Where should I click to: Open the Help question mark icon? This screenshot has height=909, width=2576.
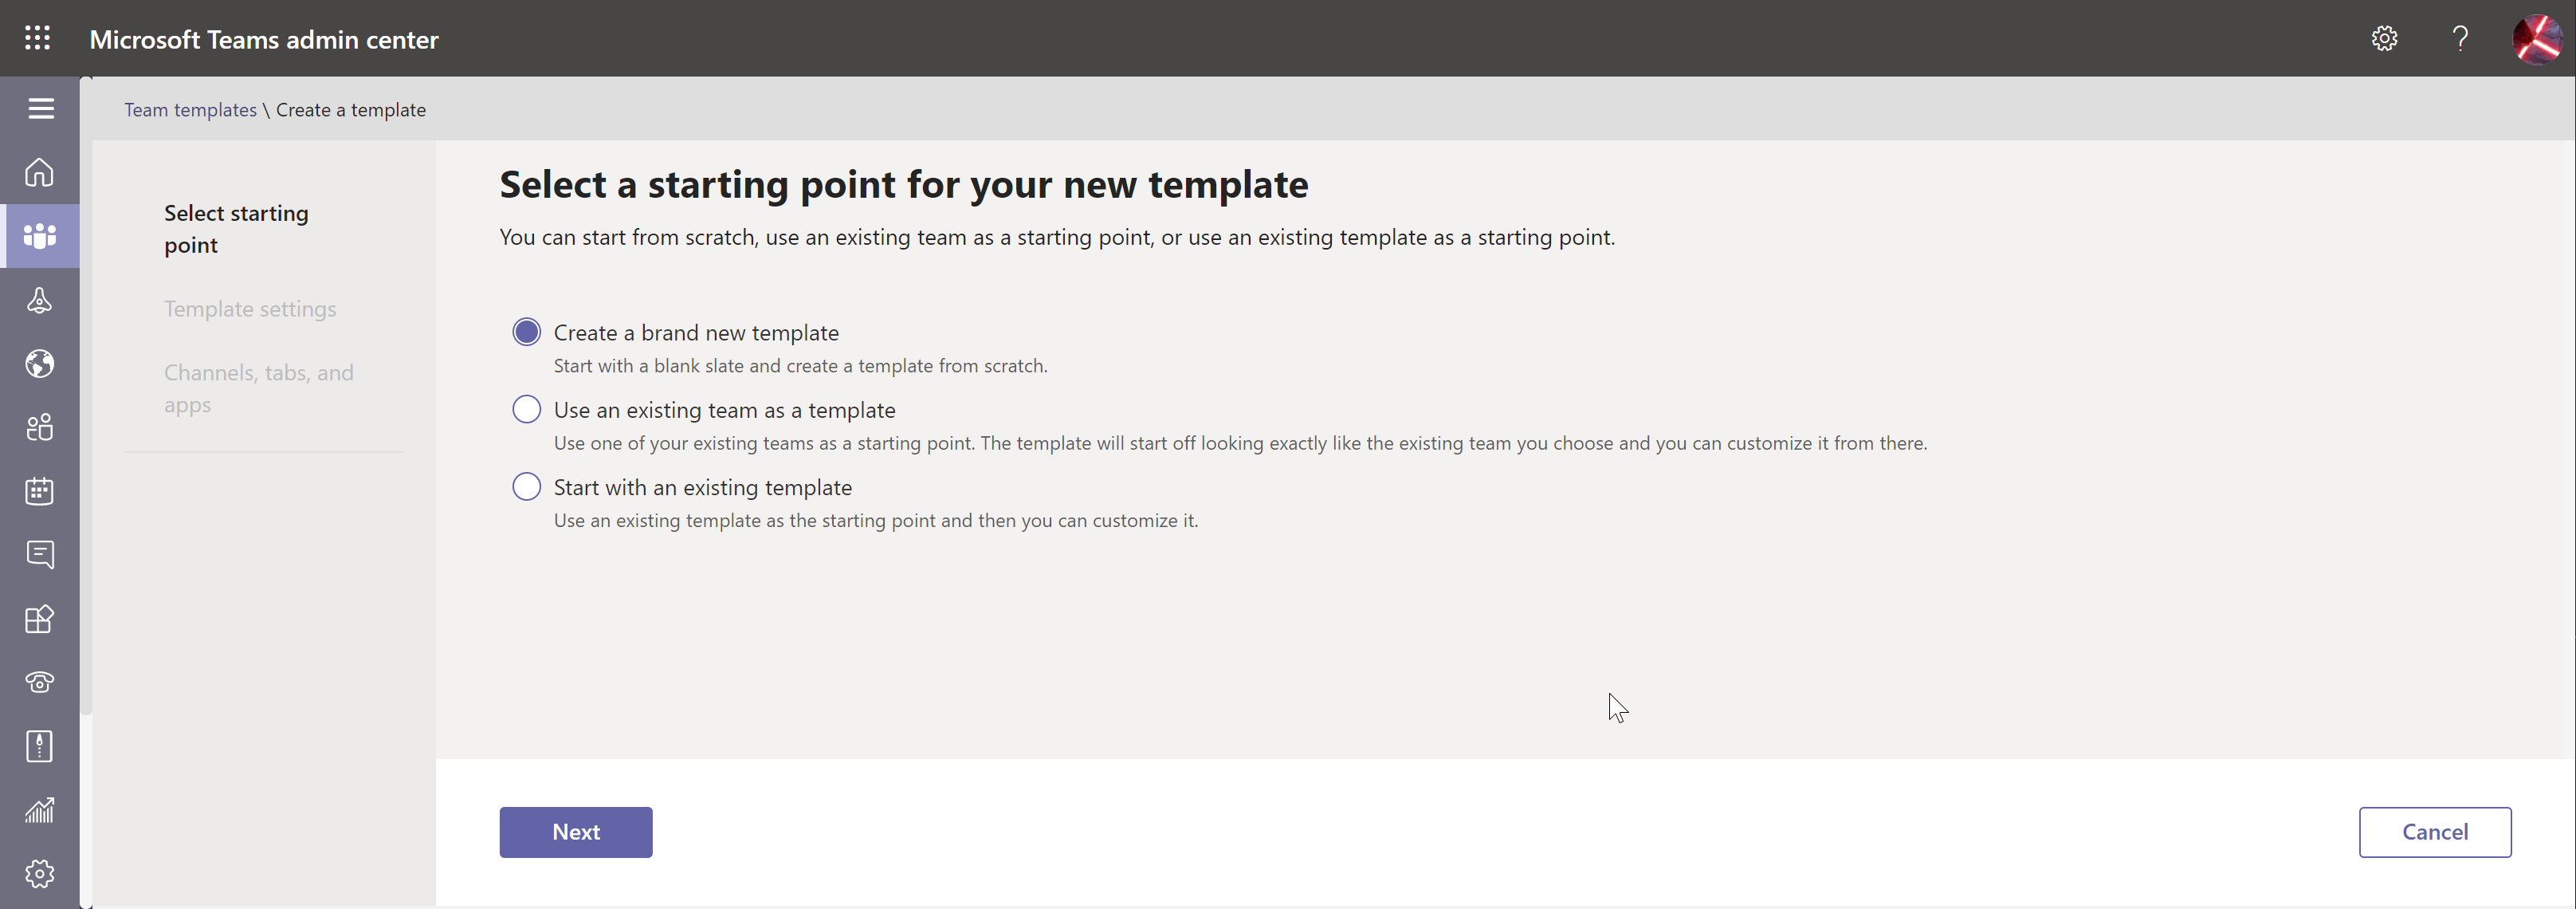pyautogui.click(x=2460, y=38)
